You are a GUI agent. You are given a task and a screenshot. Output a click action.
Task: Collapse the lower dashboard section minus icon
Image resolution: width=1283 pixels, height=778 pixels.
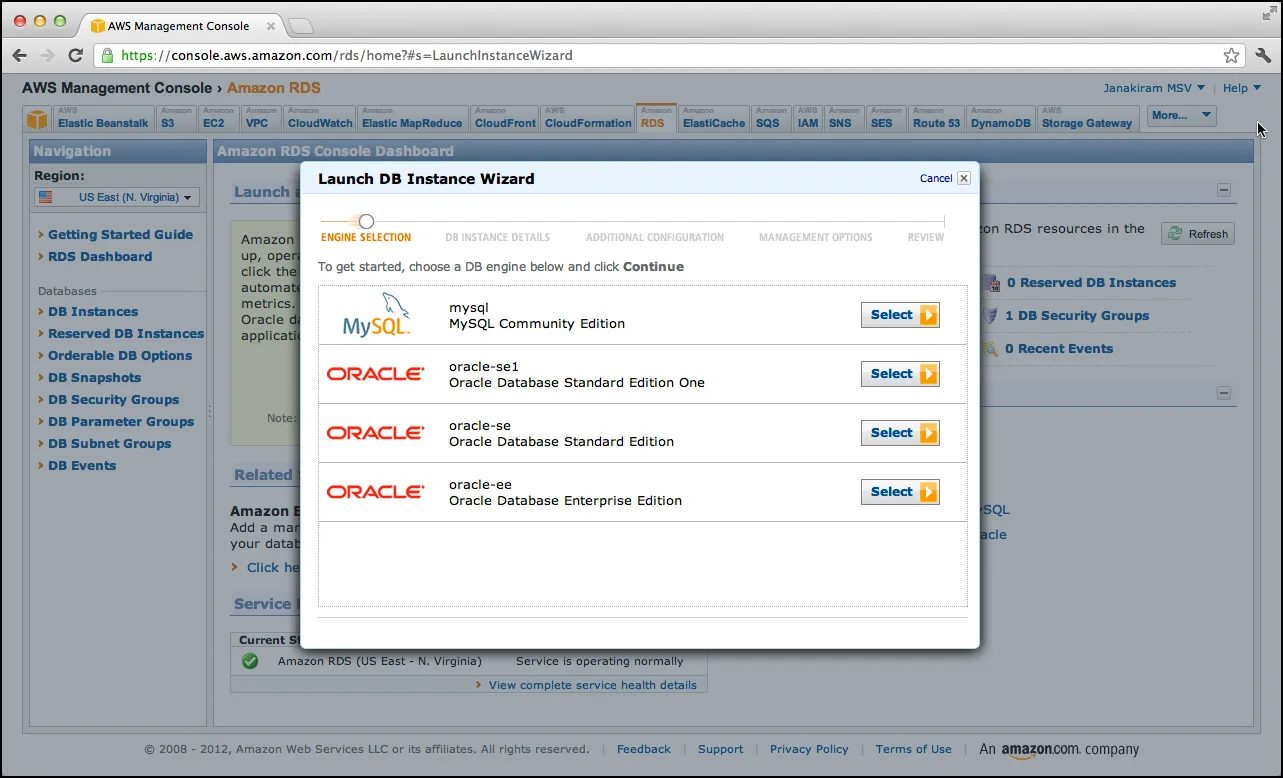(x=1224, y=394)
